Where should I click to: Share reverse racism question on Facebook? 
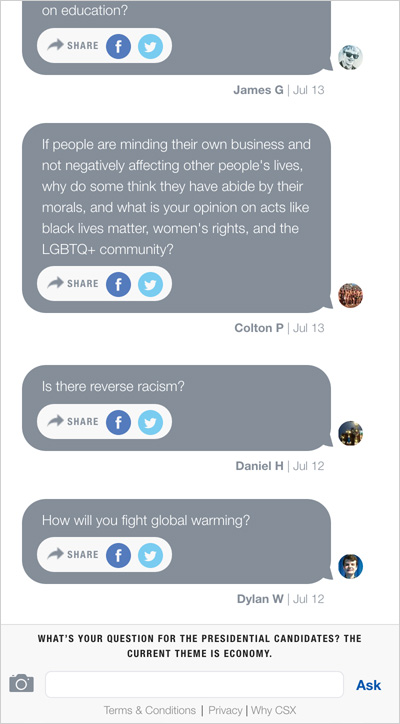(118, 422)
